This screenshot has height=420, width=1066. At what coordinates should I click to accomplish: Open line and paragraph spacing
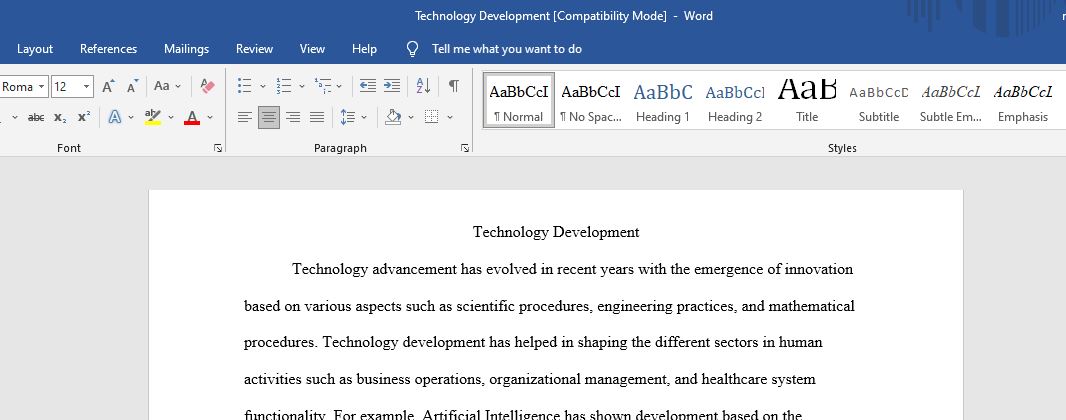(x=347, y=118)
